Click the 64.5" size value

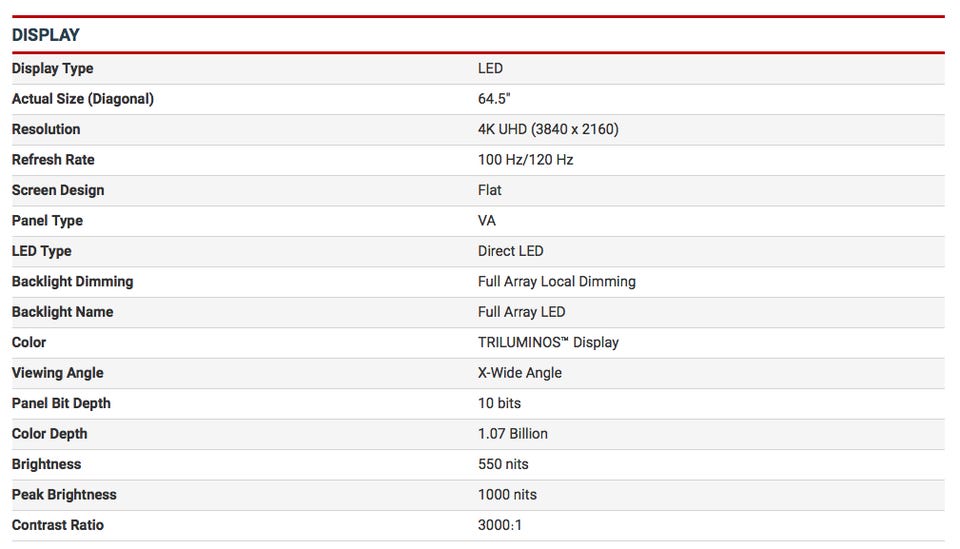494,99
